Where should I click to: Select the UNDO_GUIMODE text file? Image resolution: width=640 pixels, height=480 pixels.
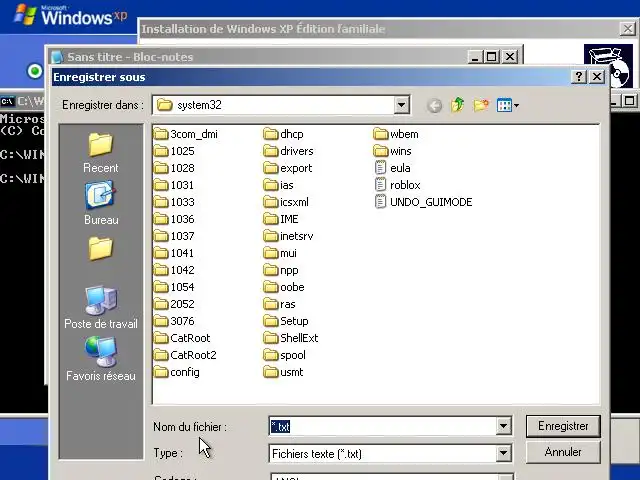tap(423, 202)
